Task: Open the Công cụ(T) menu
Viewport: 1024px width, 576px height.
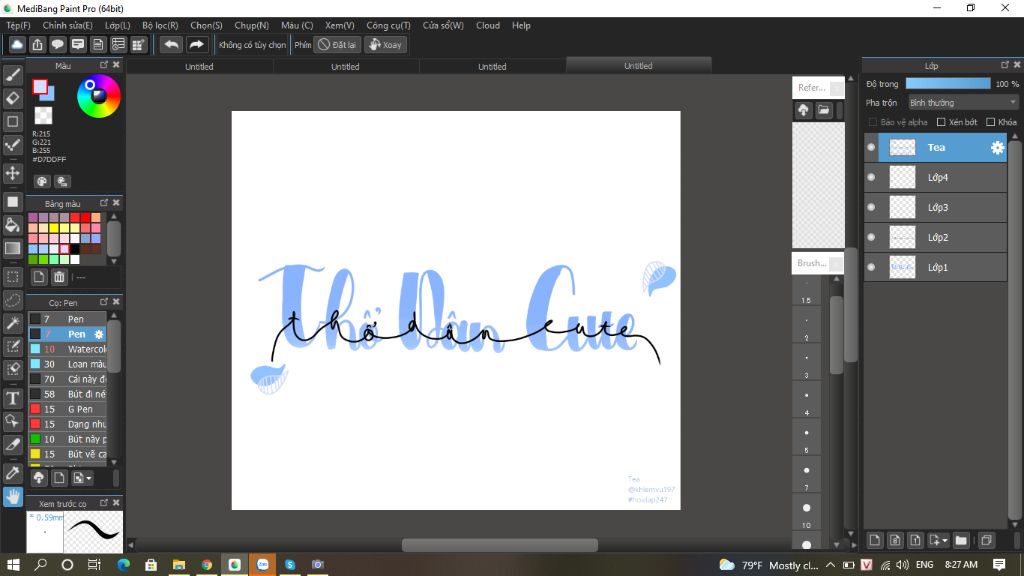Action: click(388, 25)
